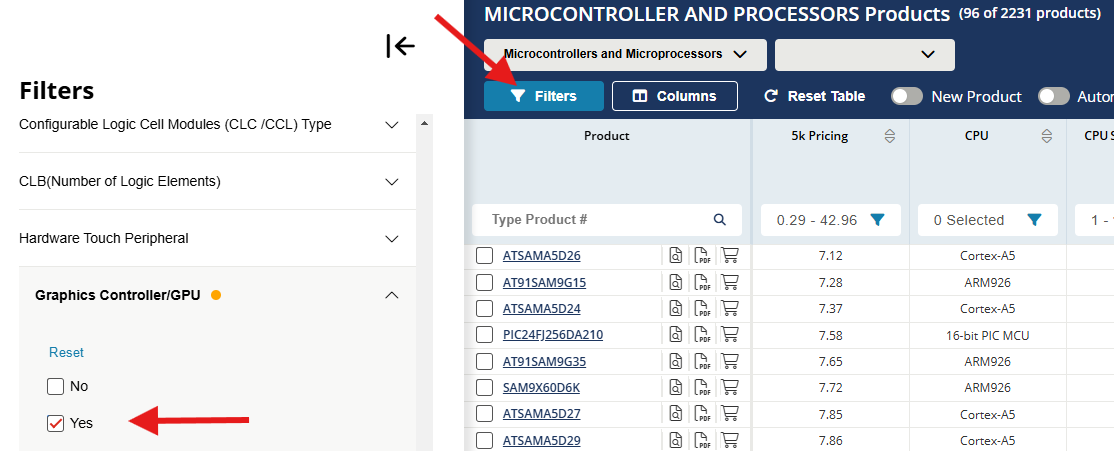Click the 7.58 price cell

click(x=830, y=335)
